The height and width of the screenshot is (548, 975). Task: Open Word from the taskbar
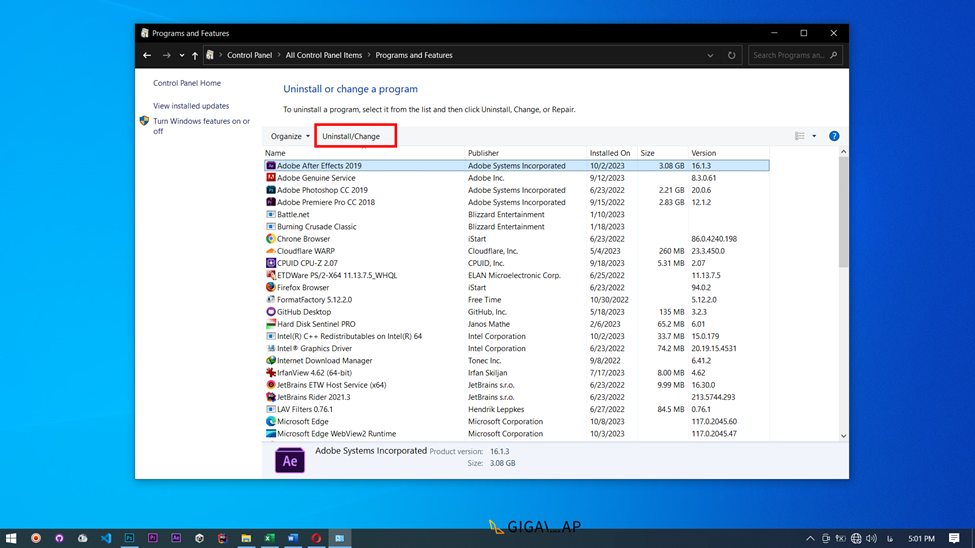point(293,538)
